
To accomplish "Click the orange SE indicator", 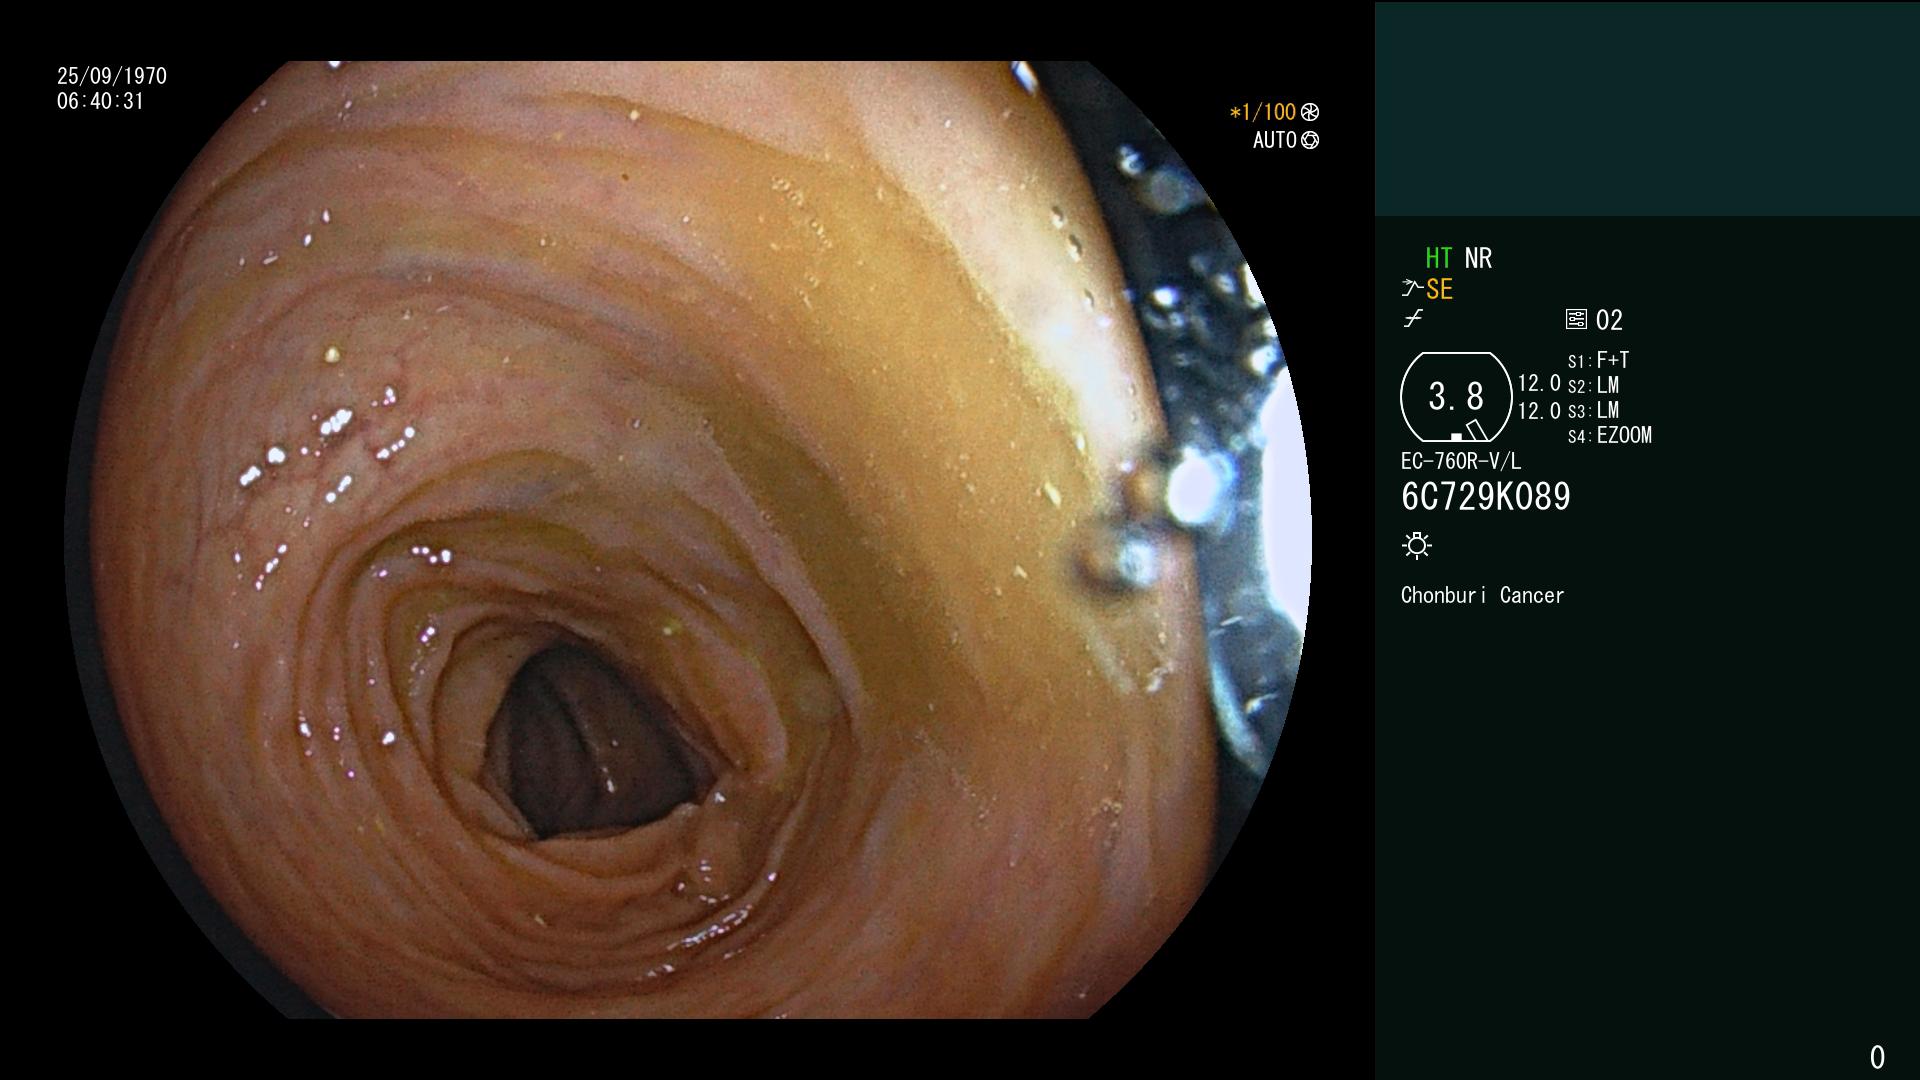I will (x=1439, y=289).
